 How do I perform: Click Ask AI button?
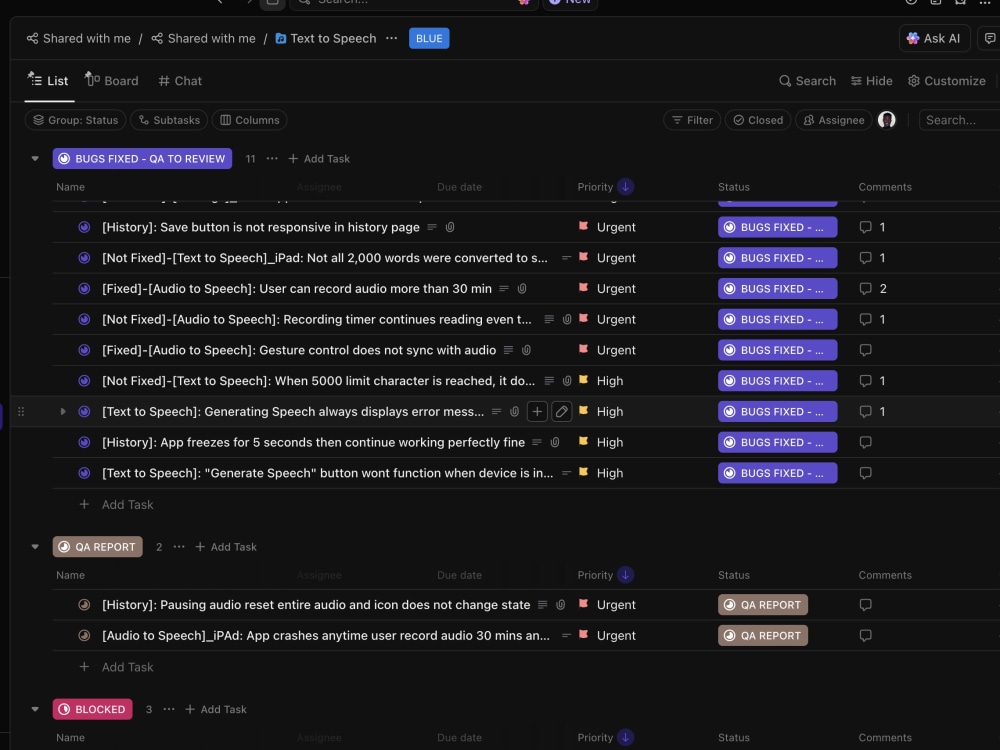[x=934, y=38]
